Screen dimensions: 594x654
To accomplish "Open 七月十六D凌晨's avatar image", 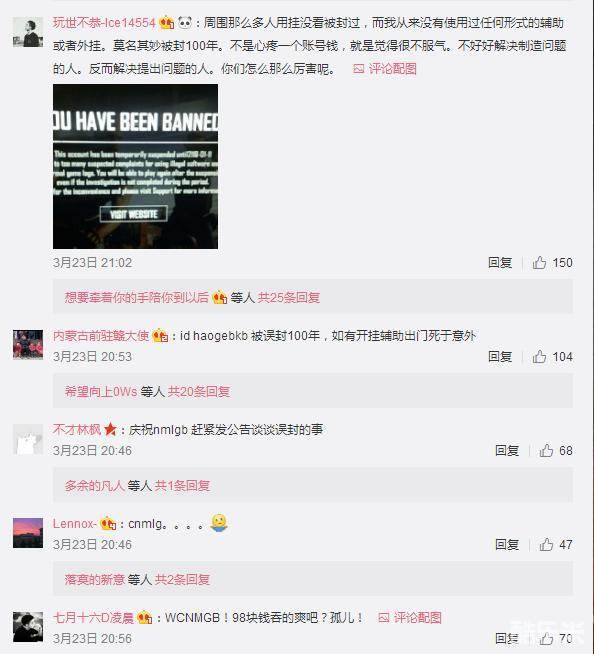I will coord(28,627).
